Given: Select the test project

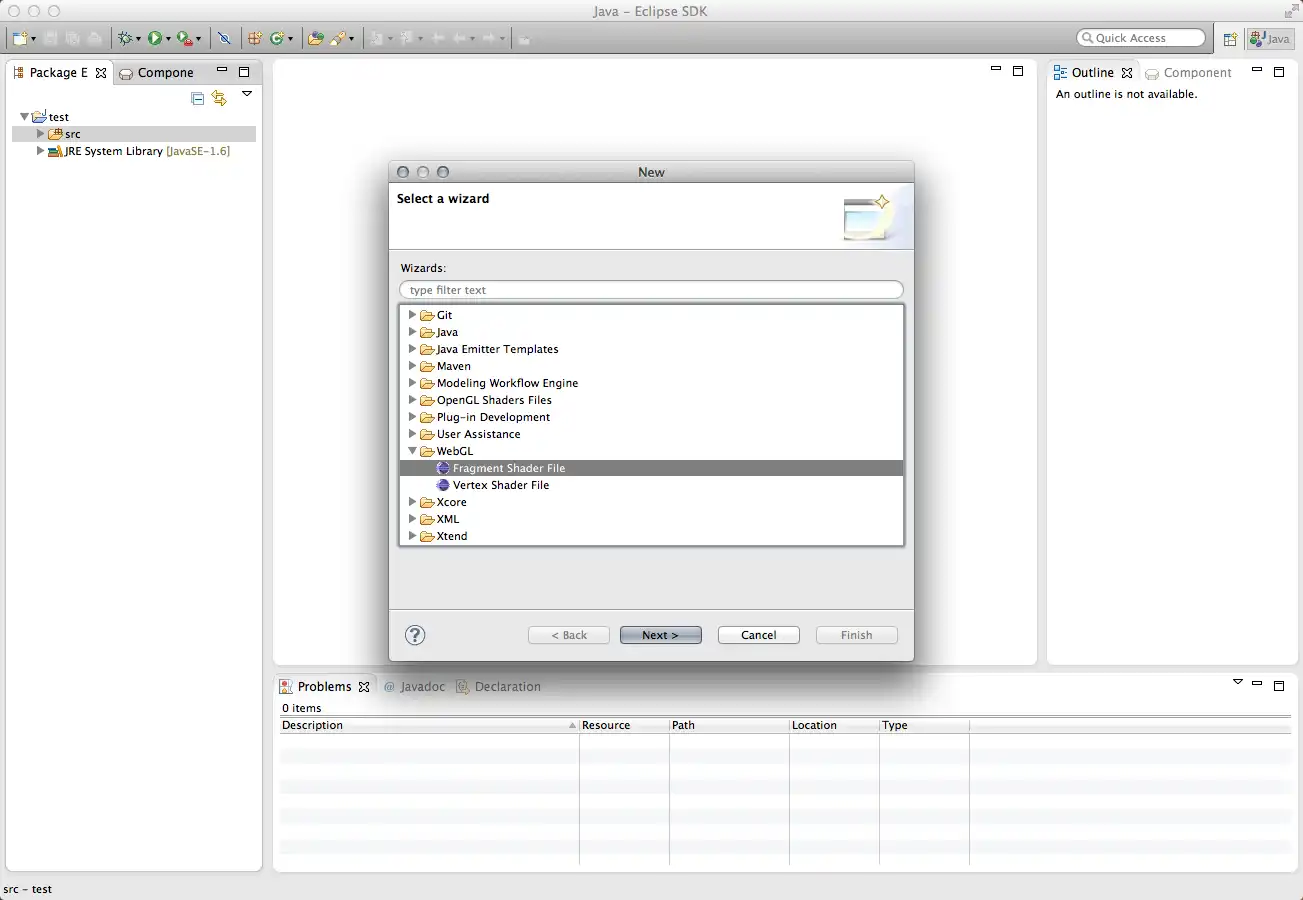Looking at the screenshot, I should [51, 117].
